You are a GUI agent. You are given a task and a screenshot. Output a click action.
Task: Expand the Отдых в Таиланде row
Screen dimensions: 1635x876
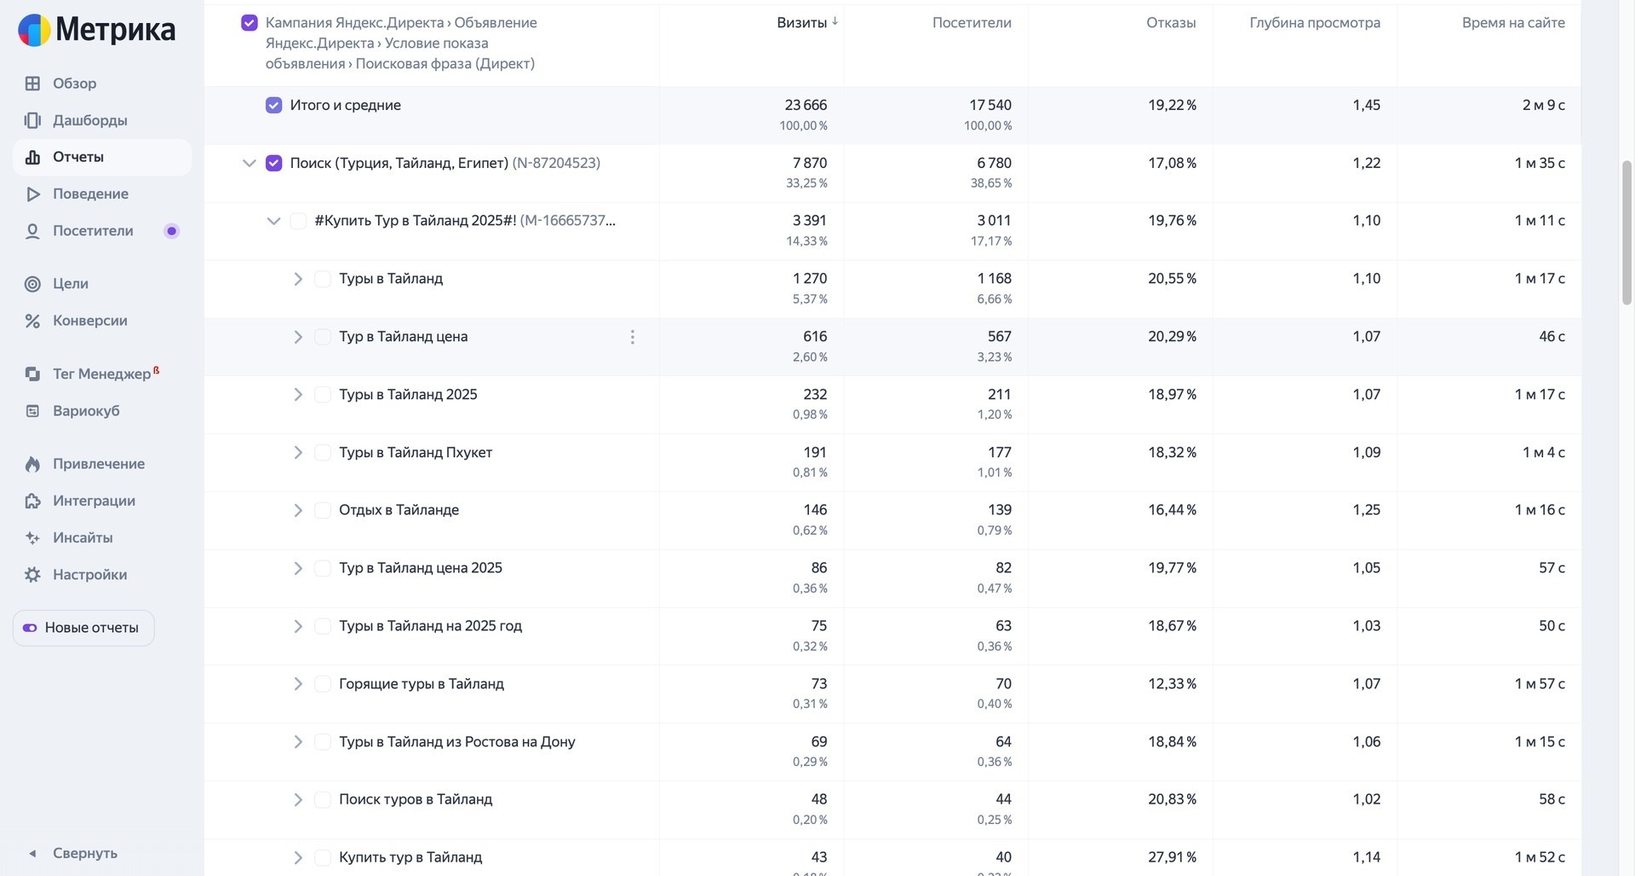click(x=298, y=511)
